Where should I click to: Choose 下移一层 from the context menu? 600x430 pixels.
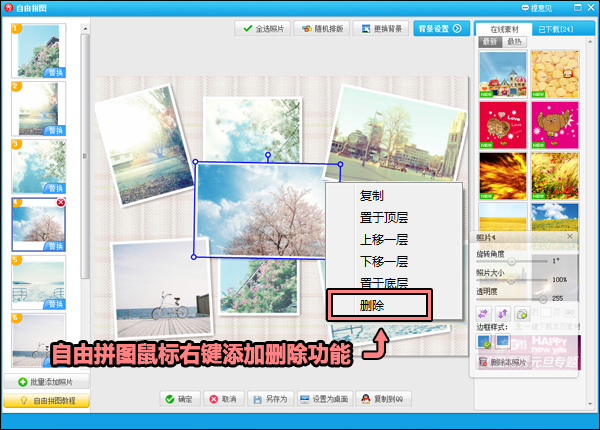coord(394,261)
